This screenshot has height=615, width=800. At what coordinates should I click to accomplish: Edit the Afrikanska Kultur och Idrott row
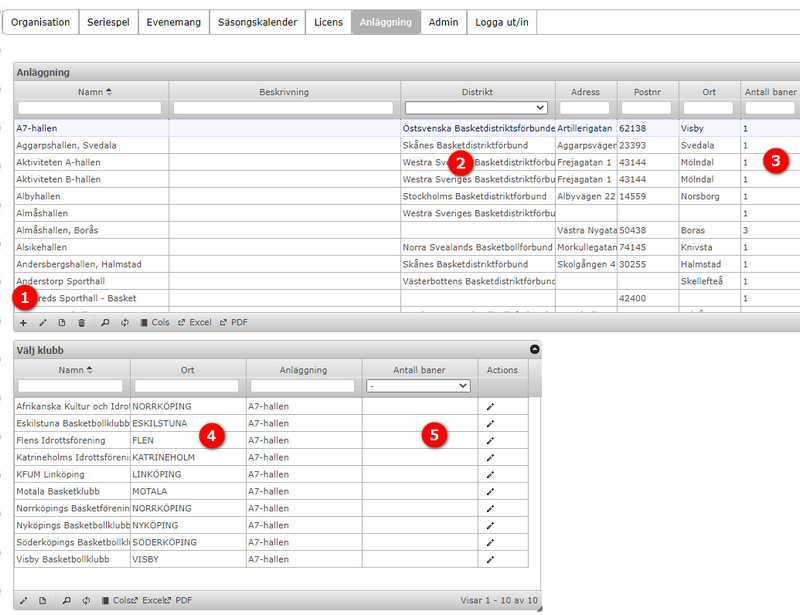click(x=490, y=407)
